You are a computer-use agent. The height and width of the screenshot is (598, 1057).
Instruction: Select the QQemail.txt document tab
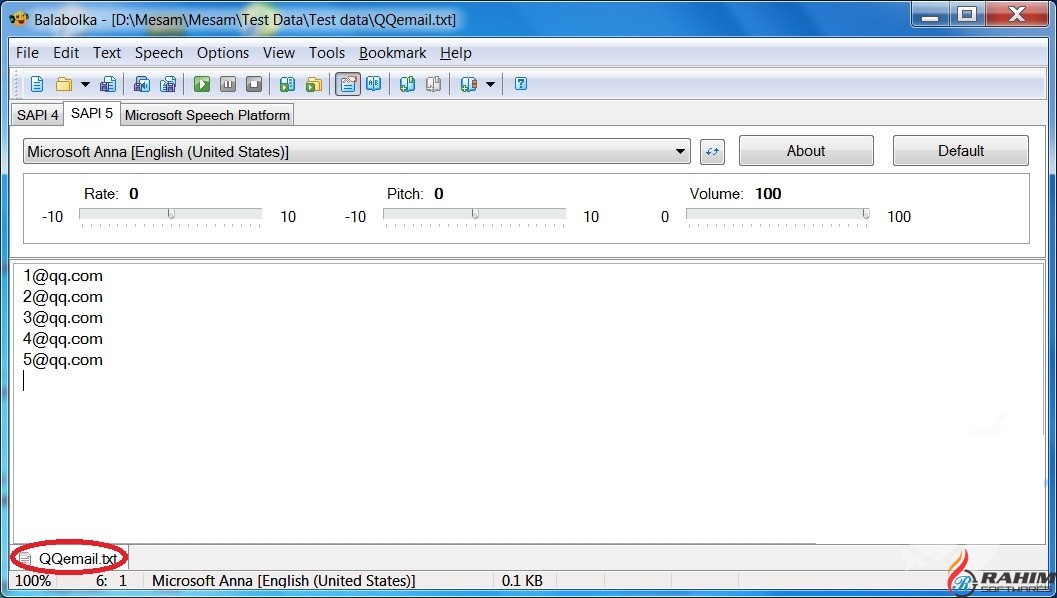[70, 558]
